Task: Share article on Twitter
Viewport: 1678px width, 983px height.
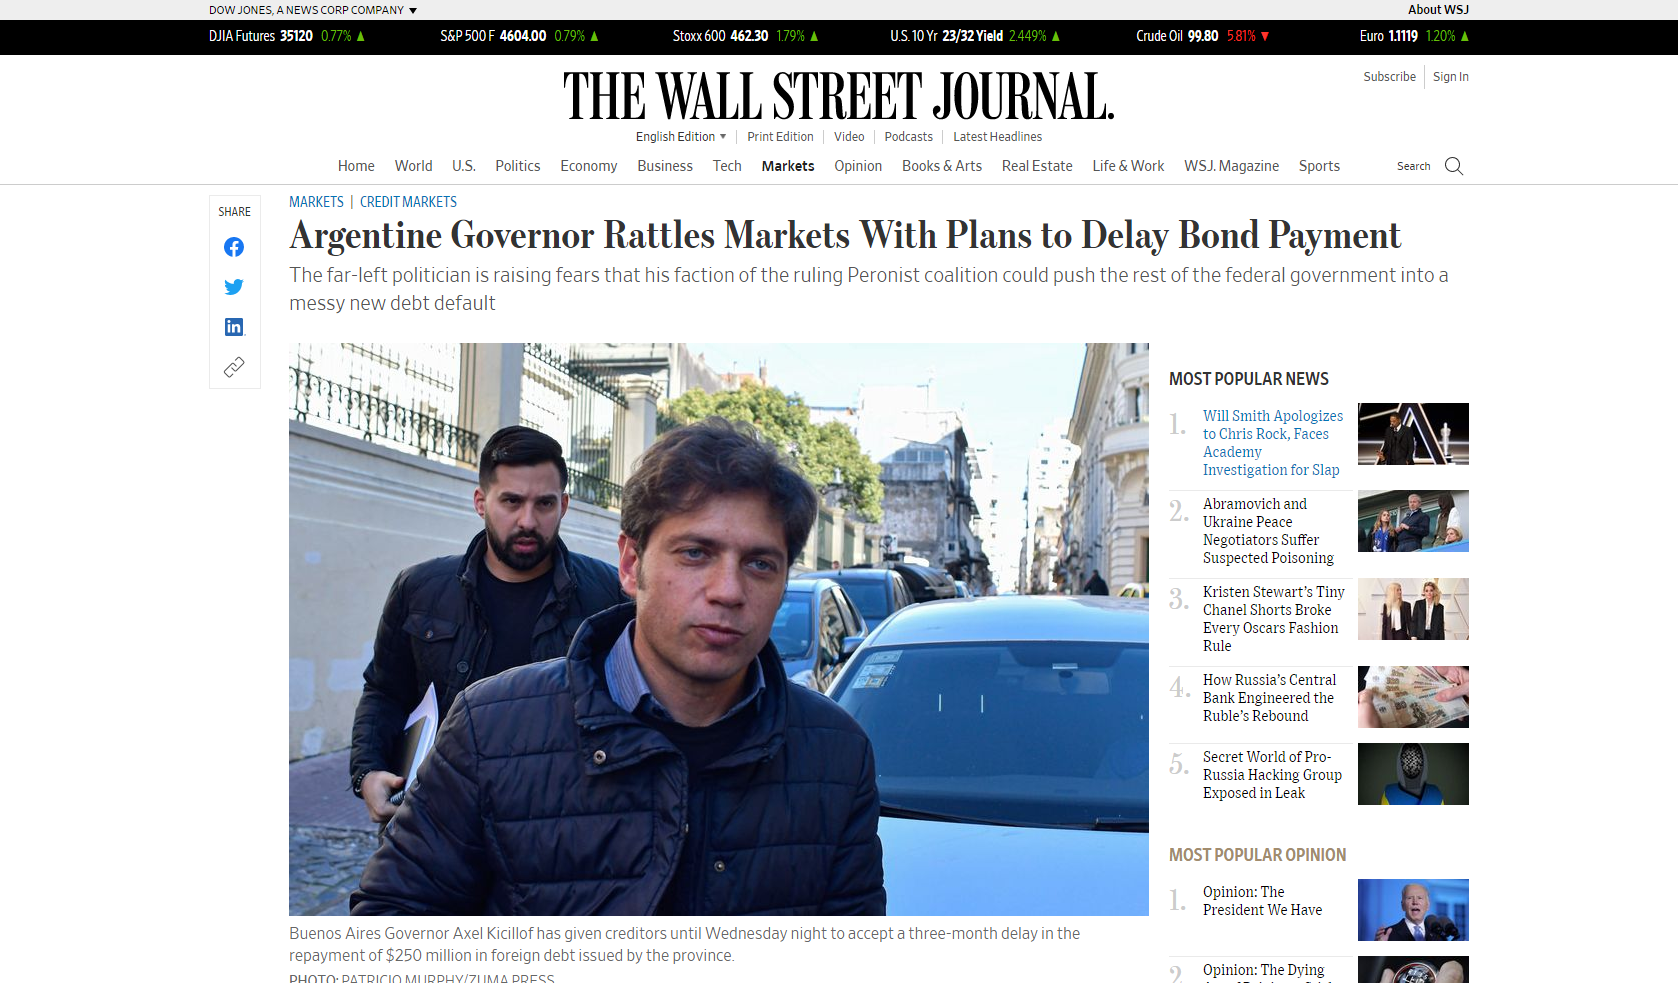Action: click(x=234, y=287)
